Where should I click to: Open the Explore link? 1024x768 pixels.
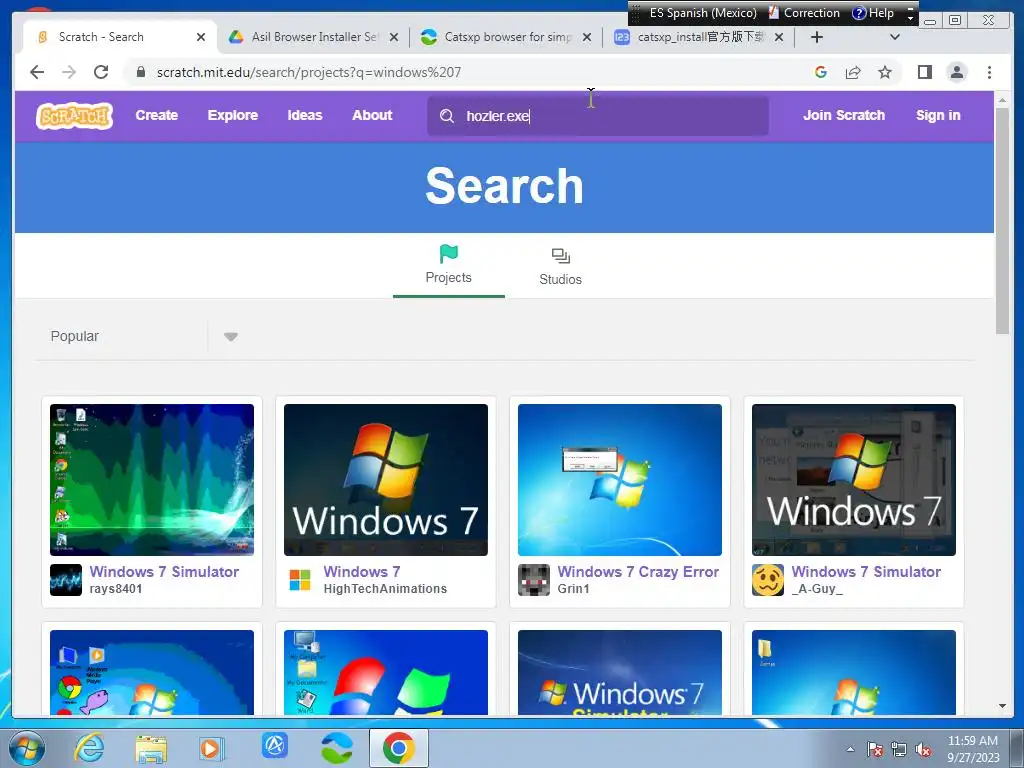[x=232, y=116]
